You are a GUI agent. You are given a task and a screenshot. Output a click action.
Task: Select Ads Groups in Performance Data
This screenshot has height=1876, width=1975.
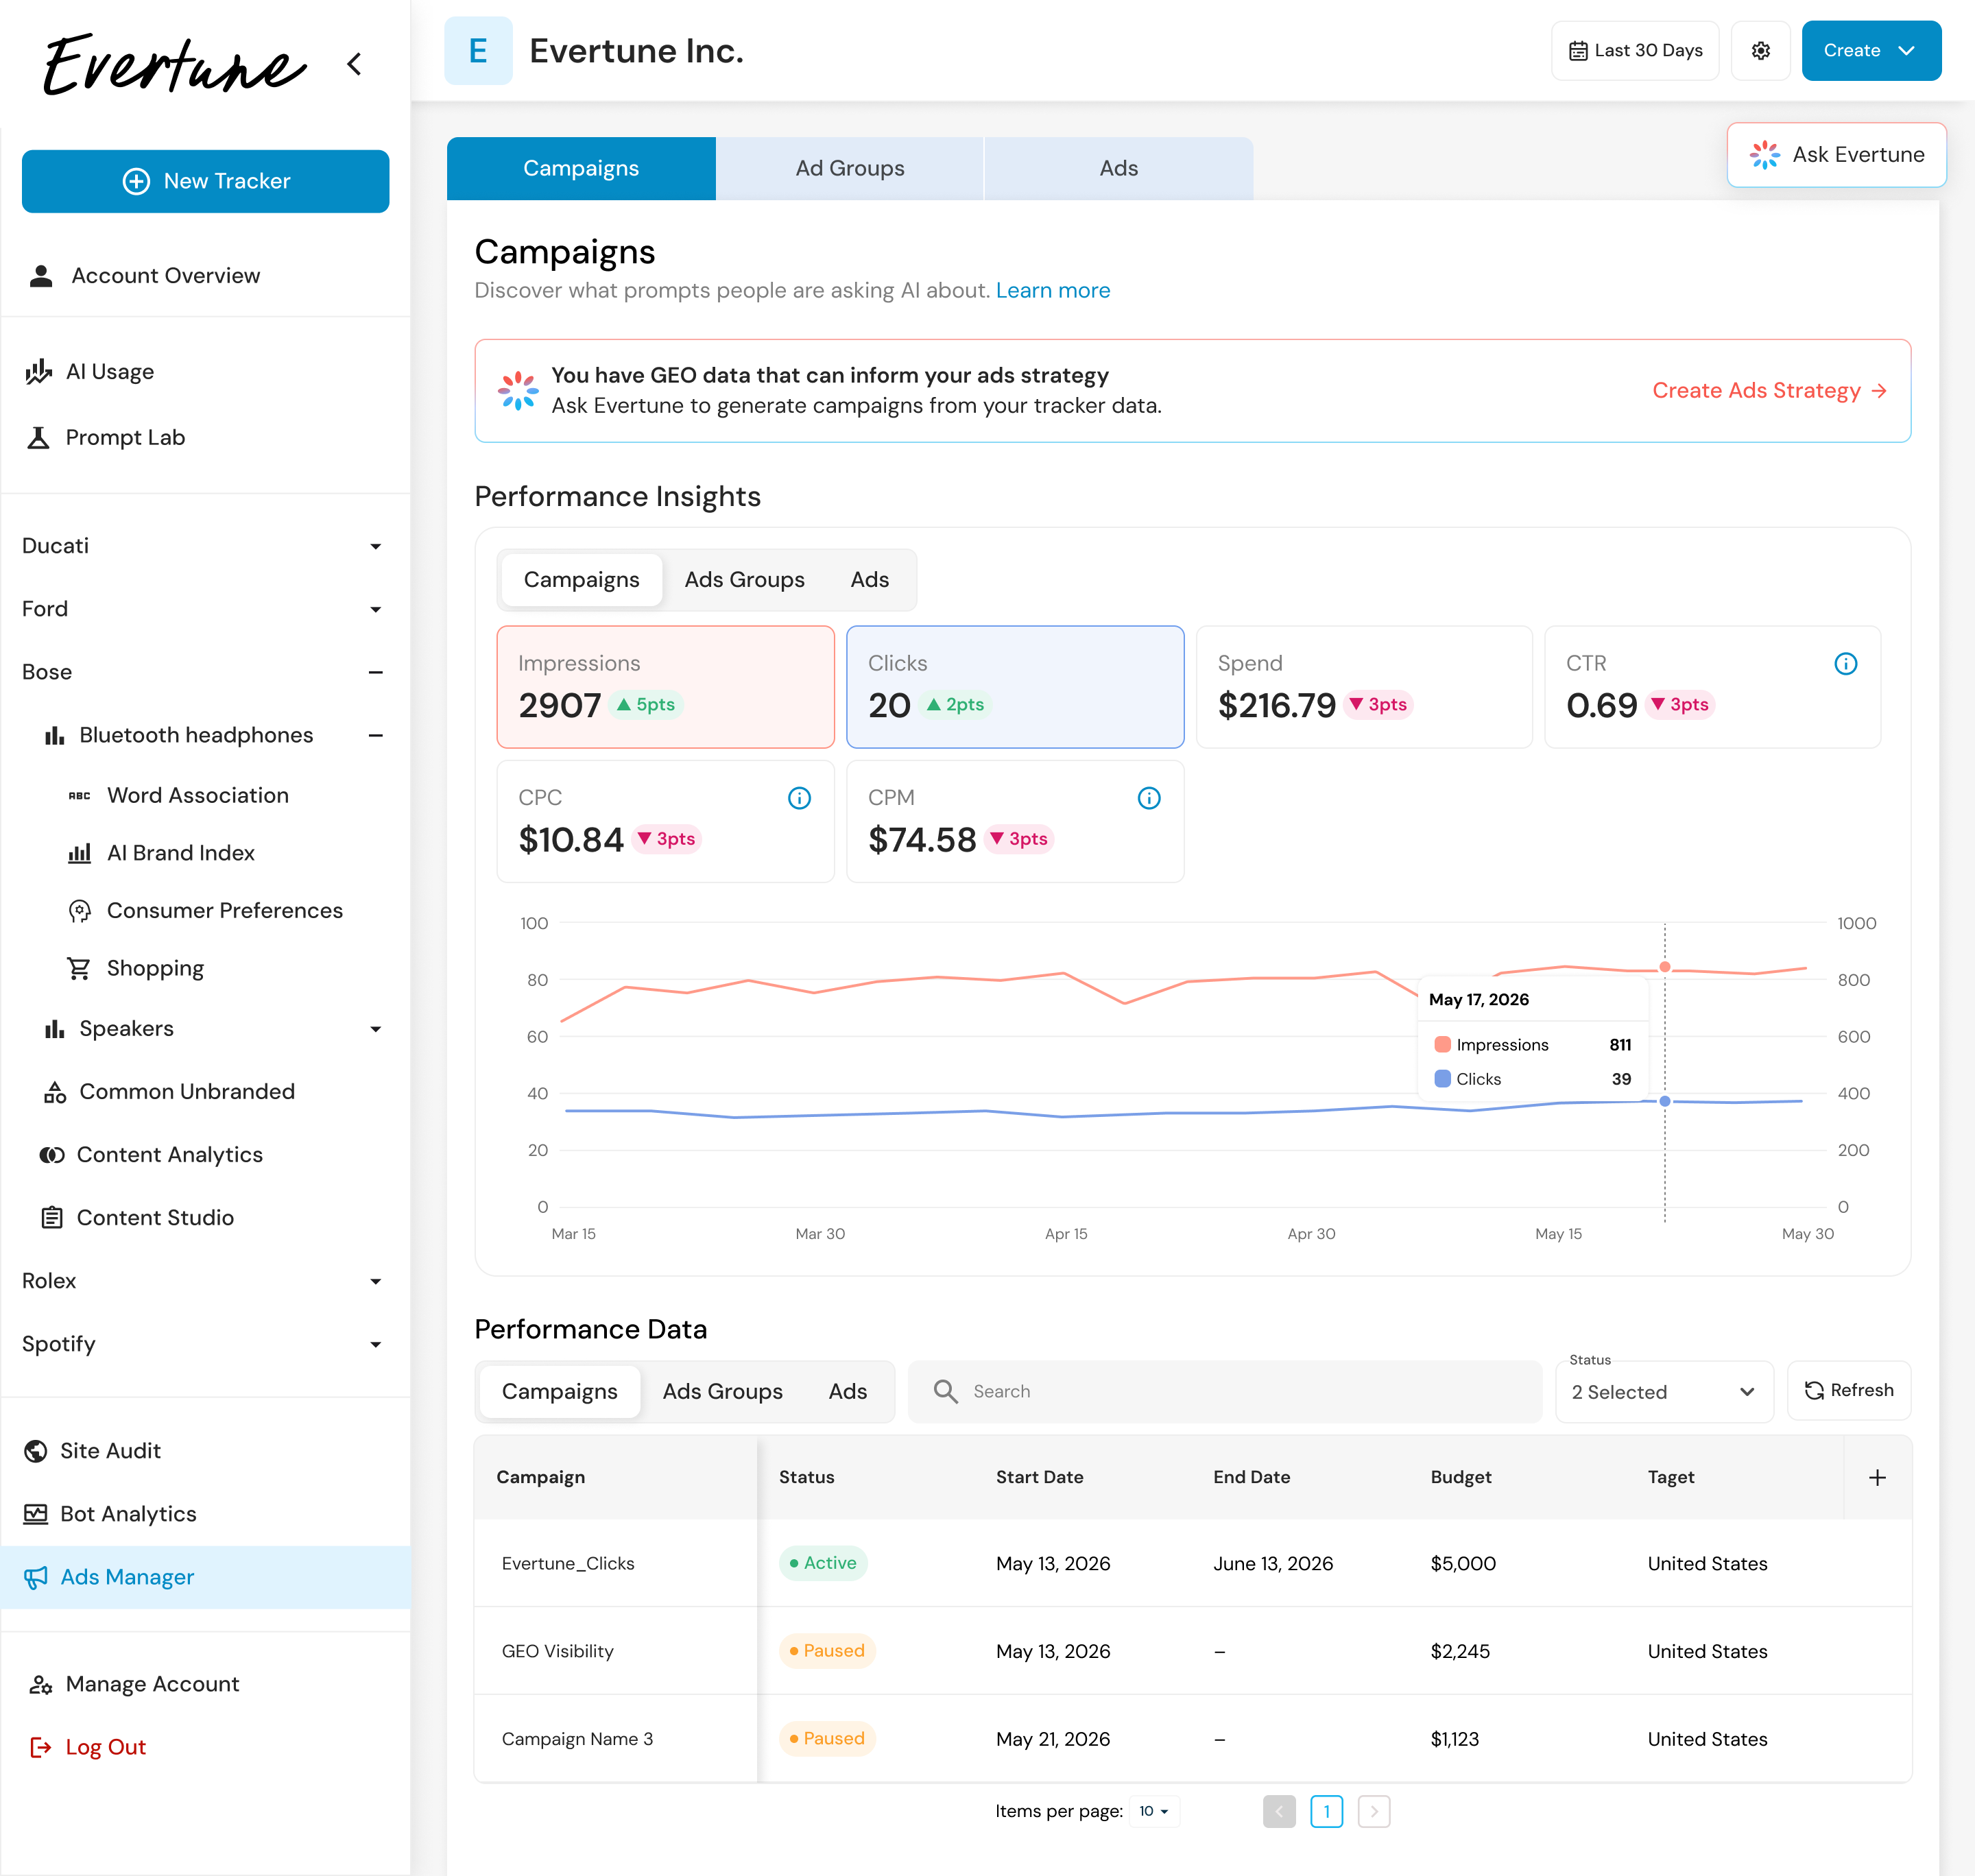(722, 1391)
